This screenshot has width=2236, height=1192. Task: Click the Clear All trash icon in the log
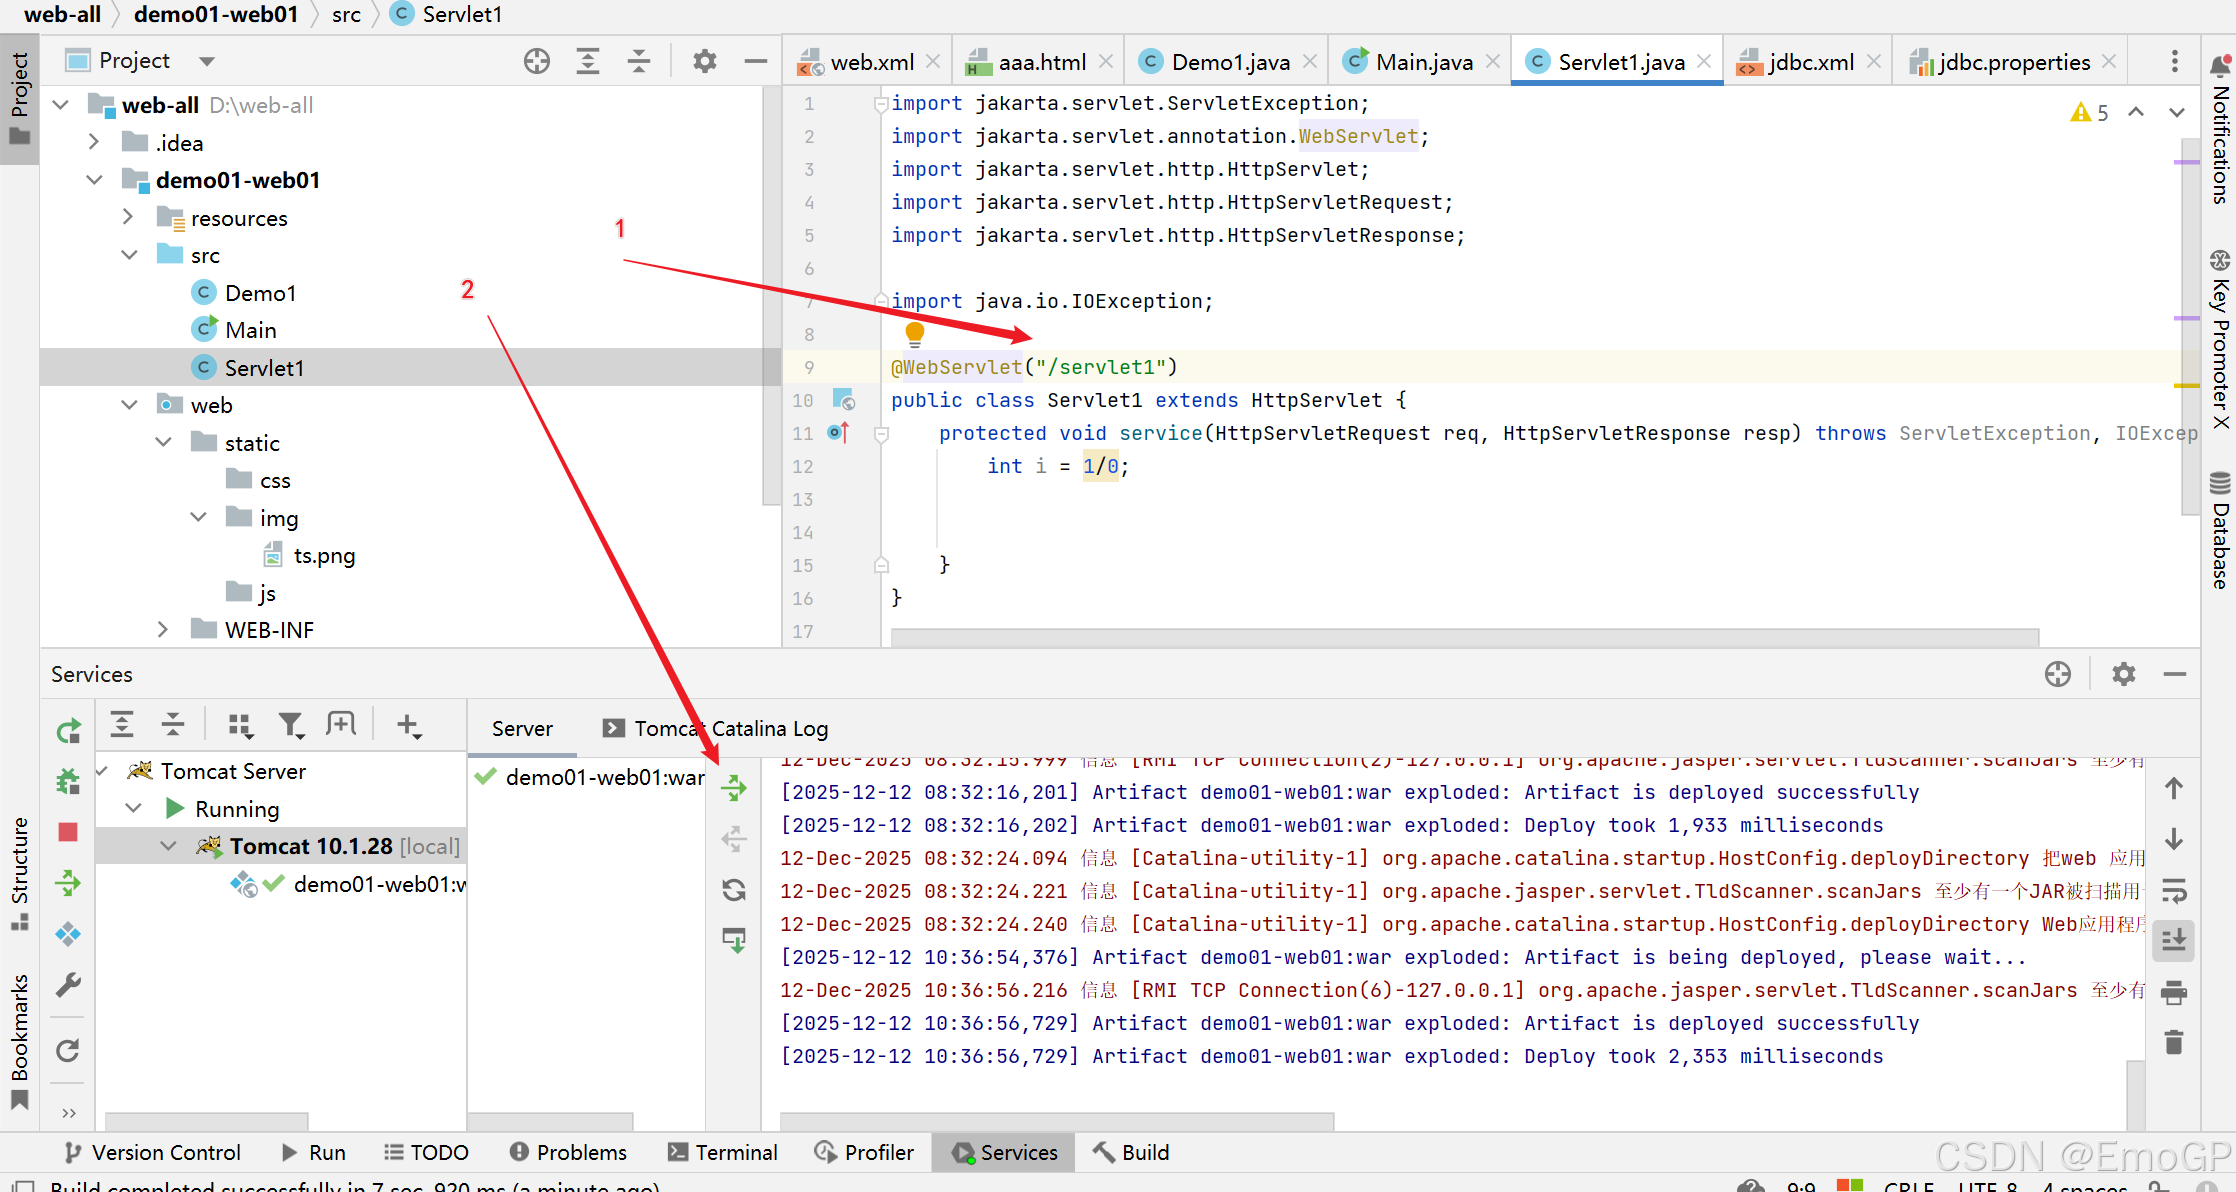pos(2173,1043)
